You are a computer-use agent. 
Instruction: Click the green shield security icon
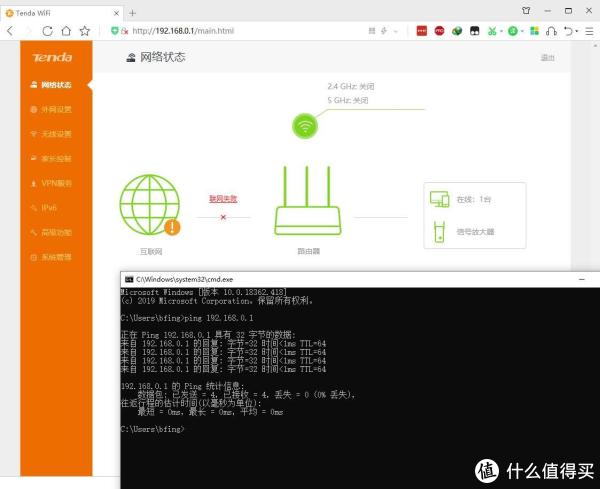(x=114, y=31)
